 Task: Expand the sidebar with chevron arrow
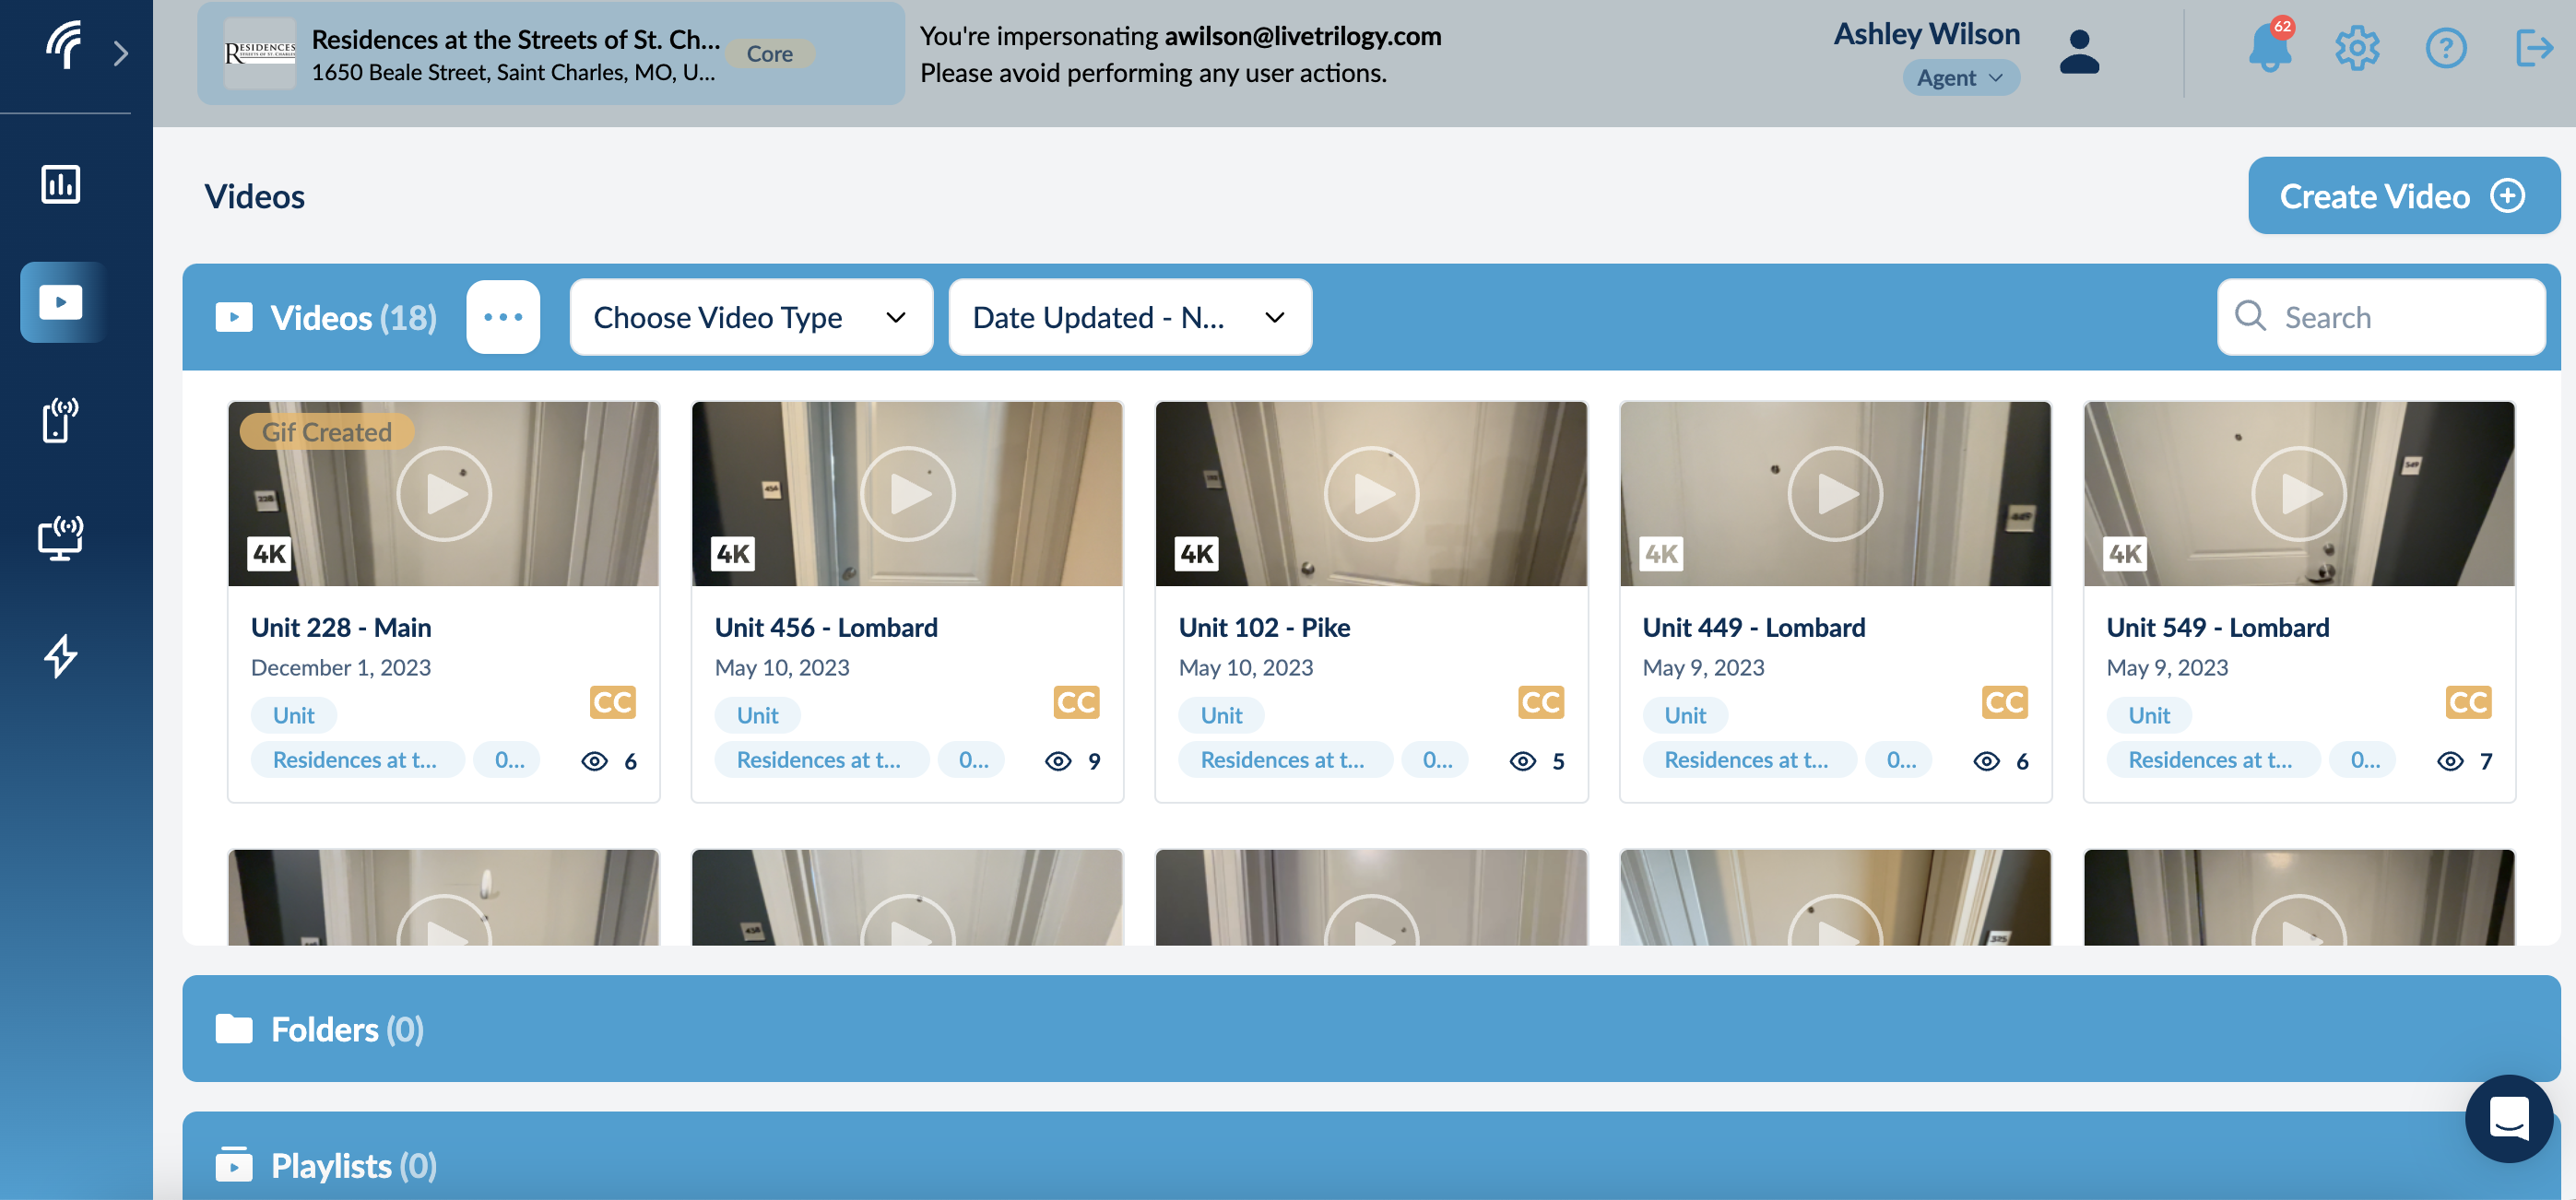pos(121,53)
